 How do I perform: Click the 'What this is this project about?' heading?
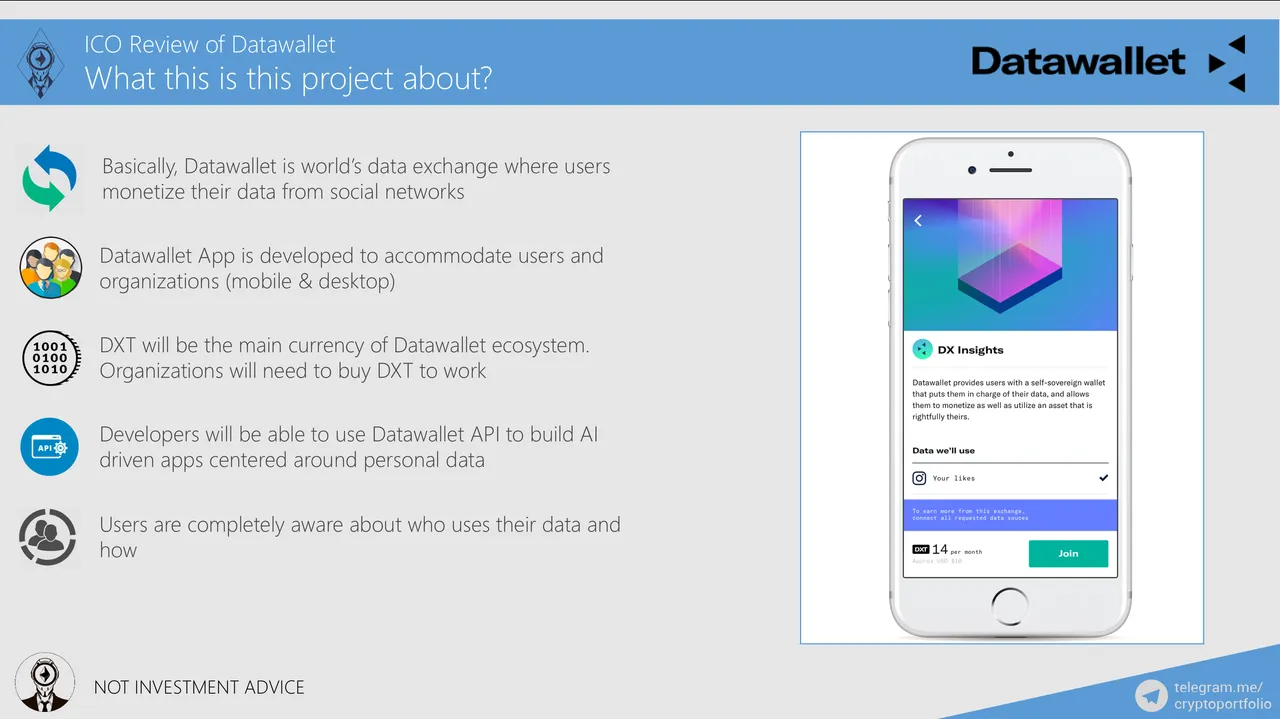coord(288,78)
